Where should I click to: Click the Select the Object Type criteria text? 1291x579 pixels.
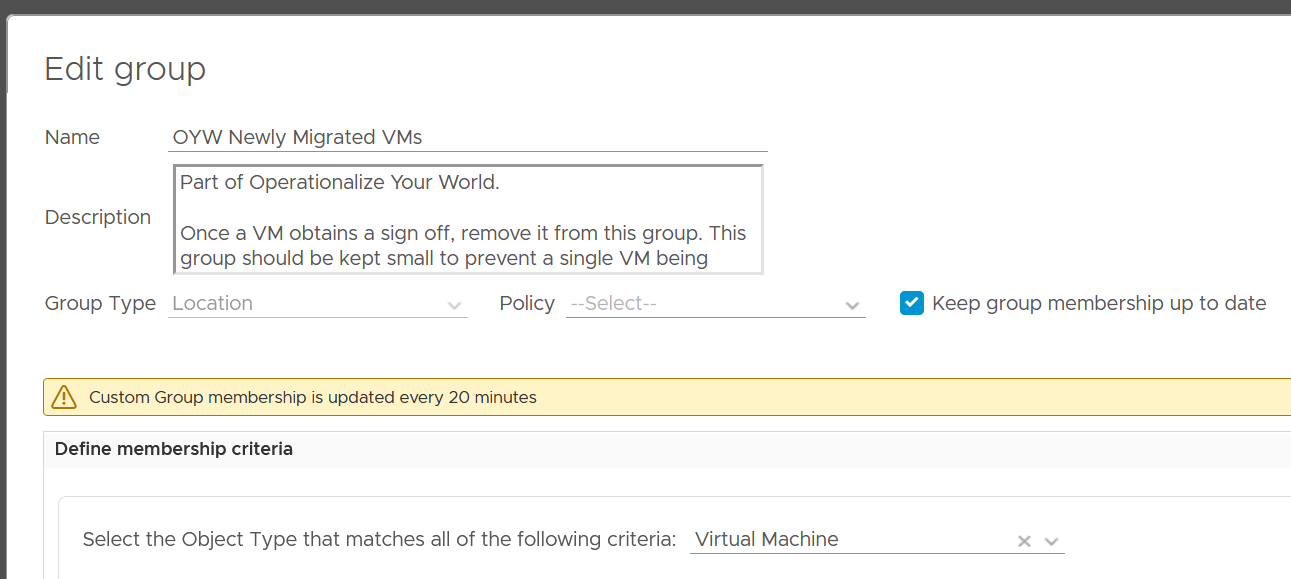pos(380,539)
